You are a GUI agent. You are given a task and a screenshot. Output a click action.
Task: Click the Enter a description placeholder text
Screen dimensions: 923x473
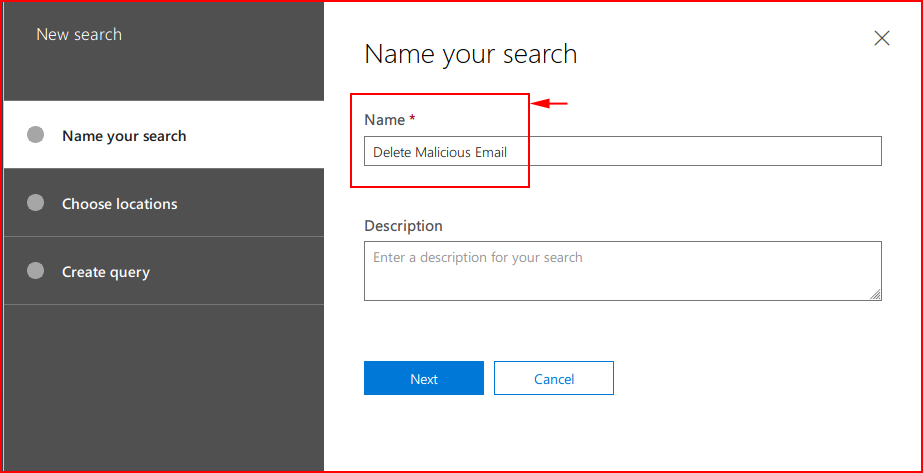point(477,258)
